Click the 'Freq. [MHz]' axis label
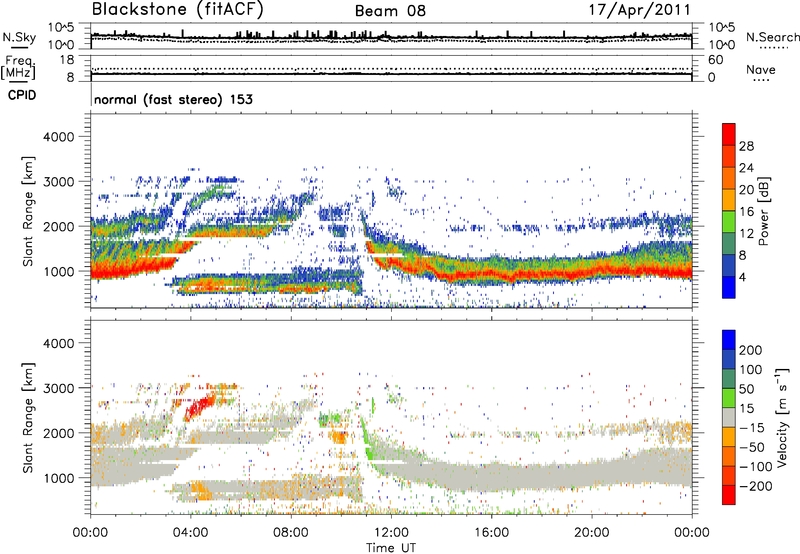This screenshot has width=800, height=554. point(18,68)
